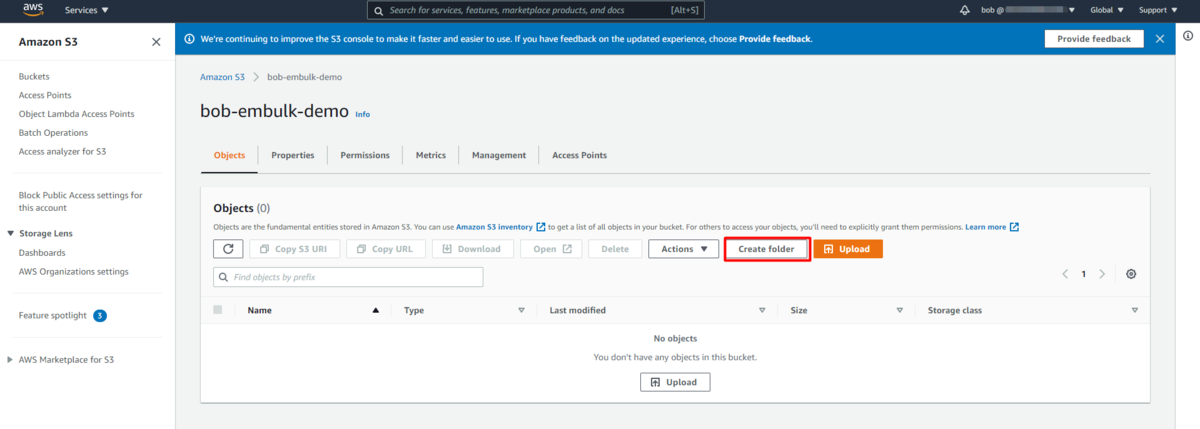The height and width of the screenshot is (429, 1200).
Task: Open Access Points in sidebar
Action: pos(45,95)
